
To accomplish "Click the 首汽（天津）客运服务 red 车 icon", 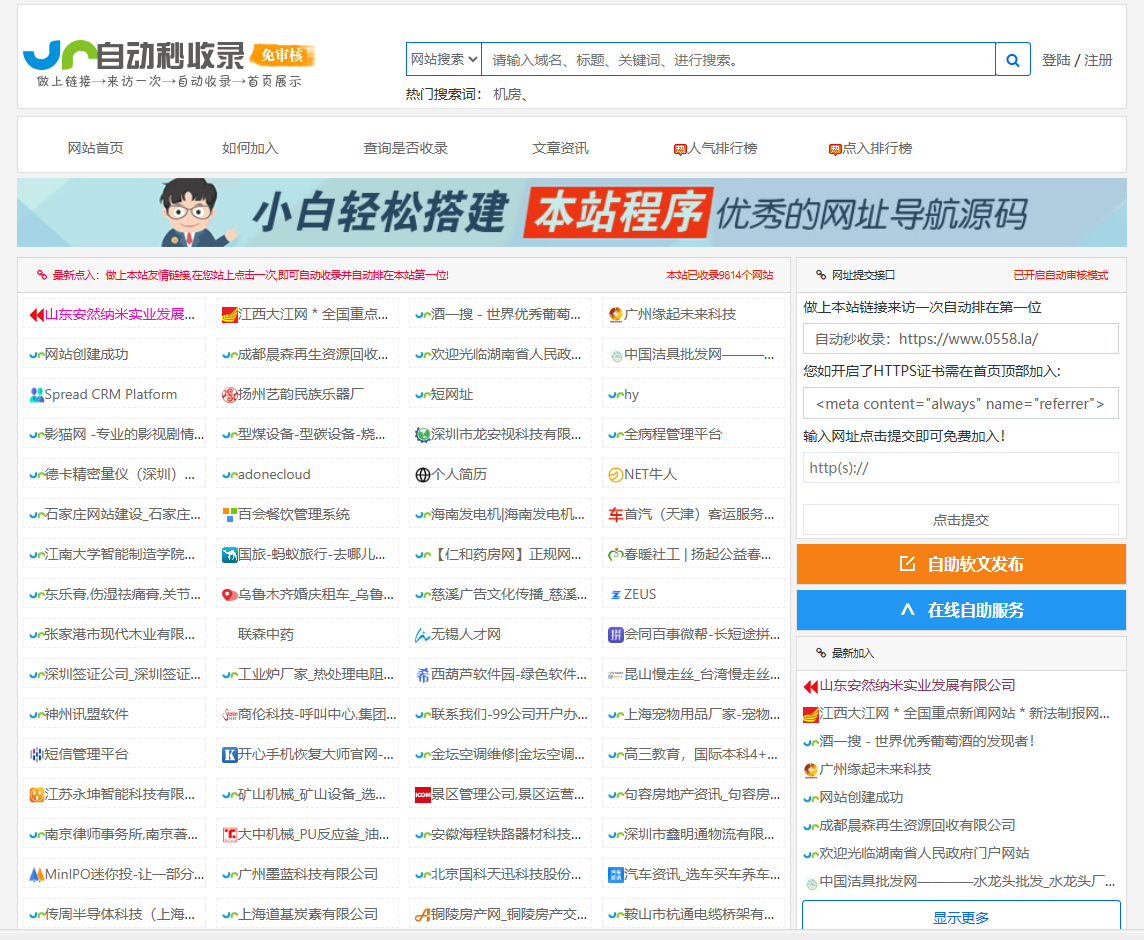I will [616, 515].
